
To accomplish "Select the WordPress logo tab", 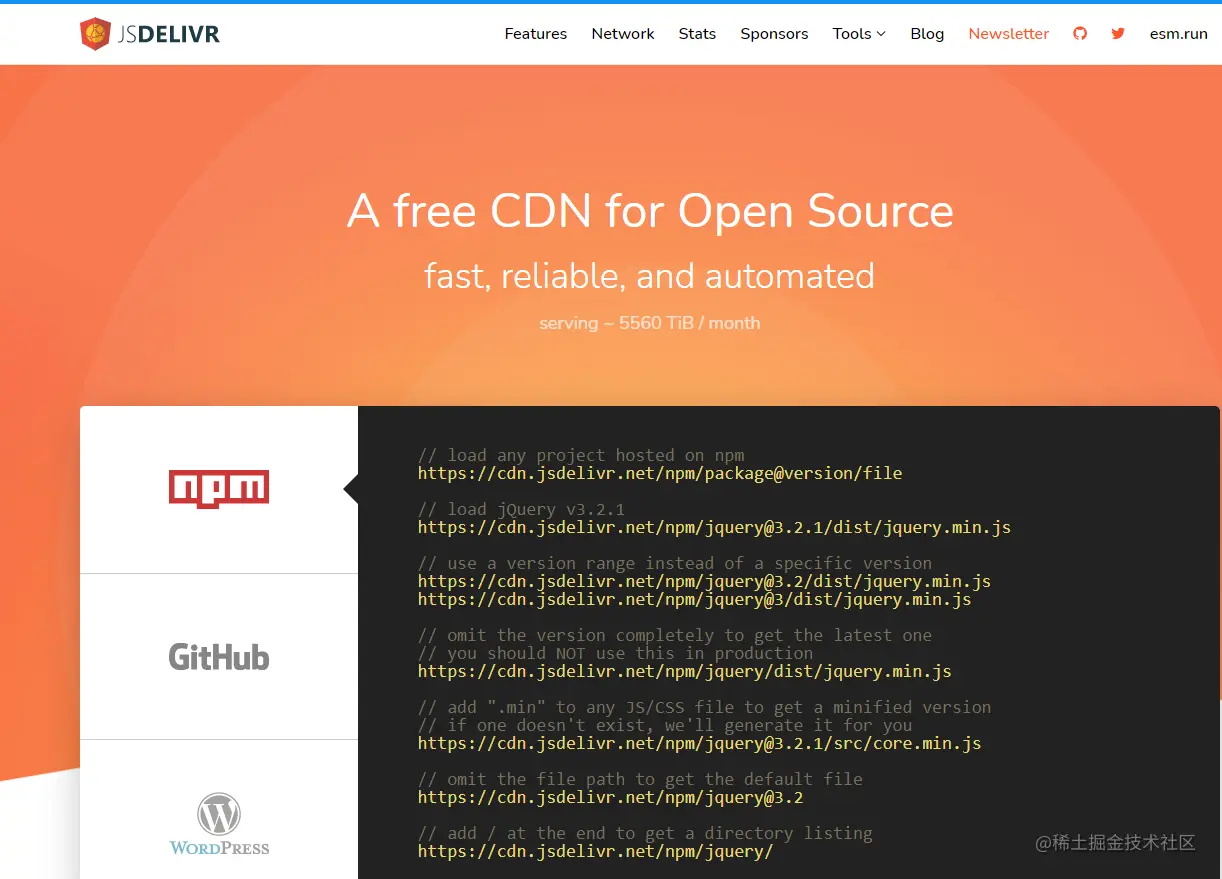I will [219, 824].
